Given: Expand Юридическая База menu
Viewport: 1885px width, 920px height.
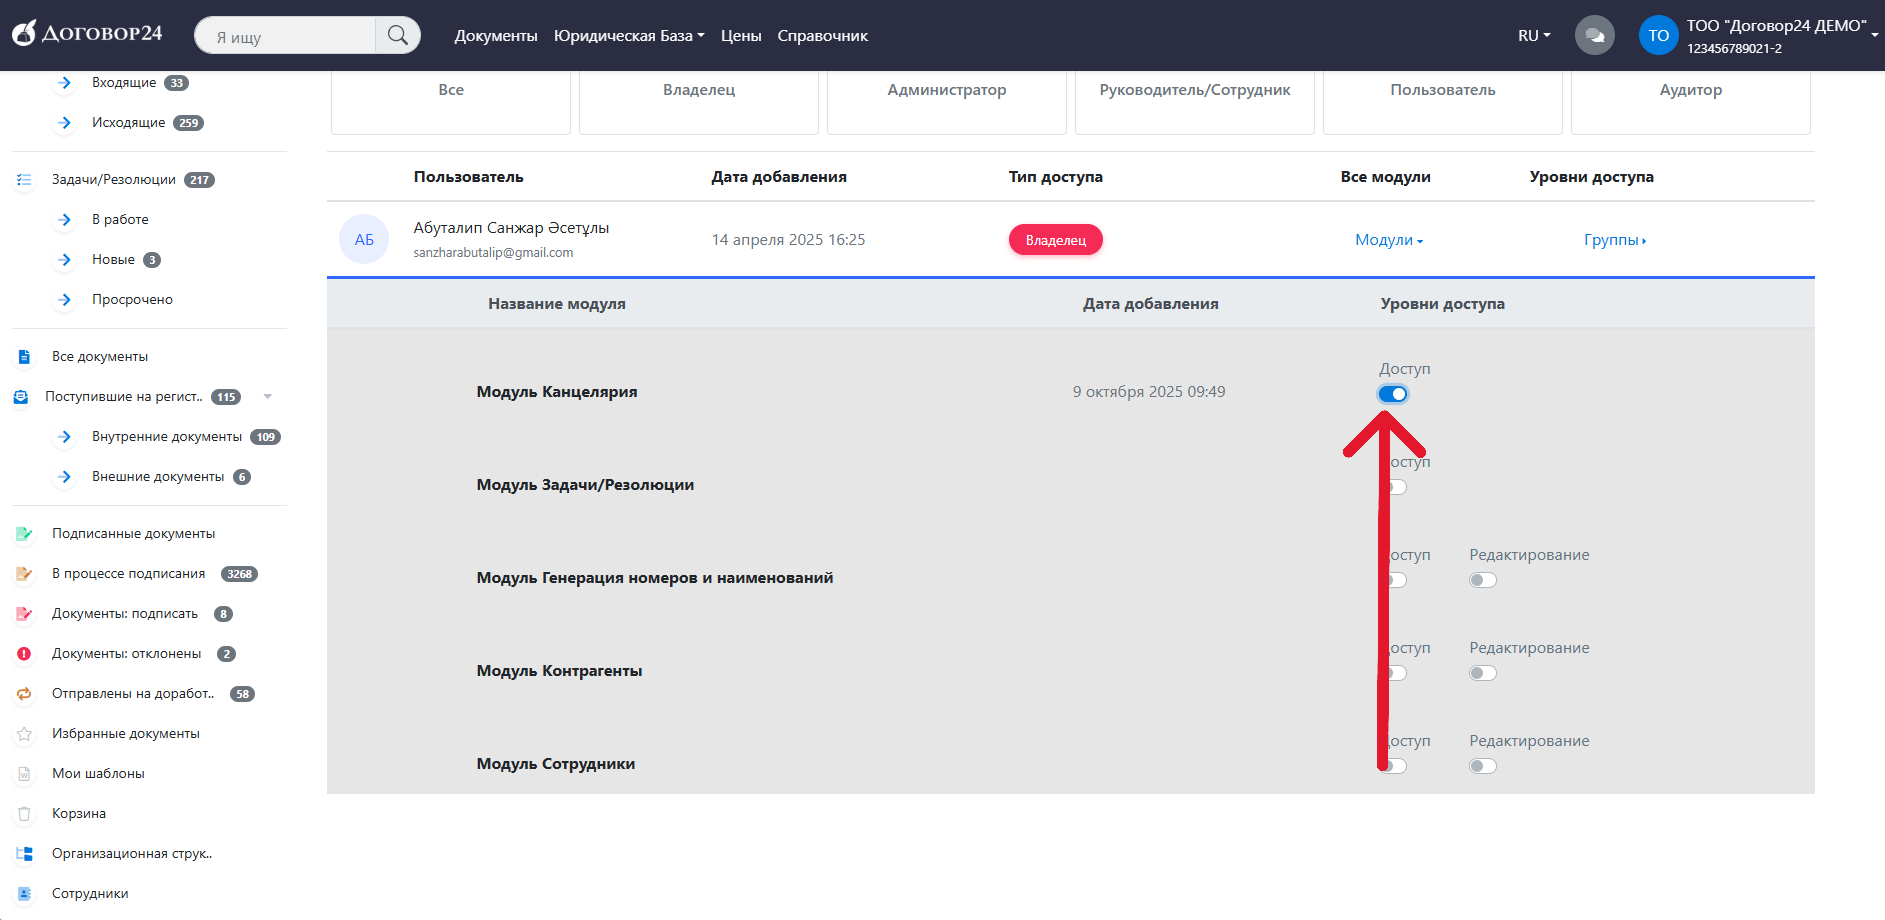Looking at the screenshot, I should pyautogui.click(x=628, y=36).
